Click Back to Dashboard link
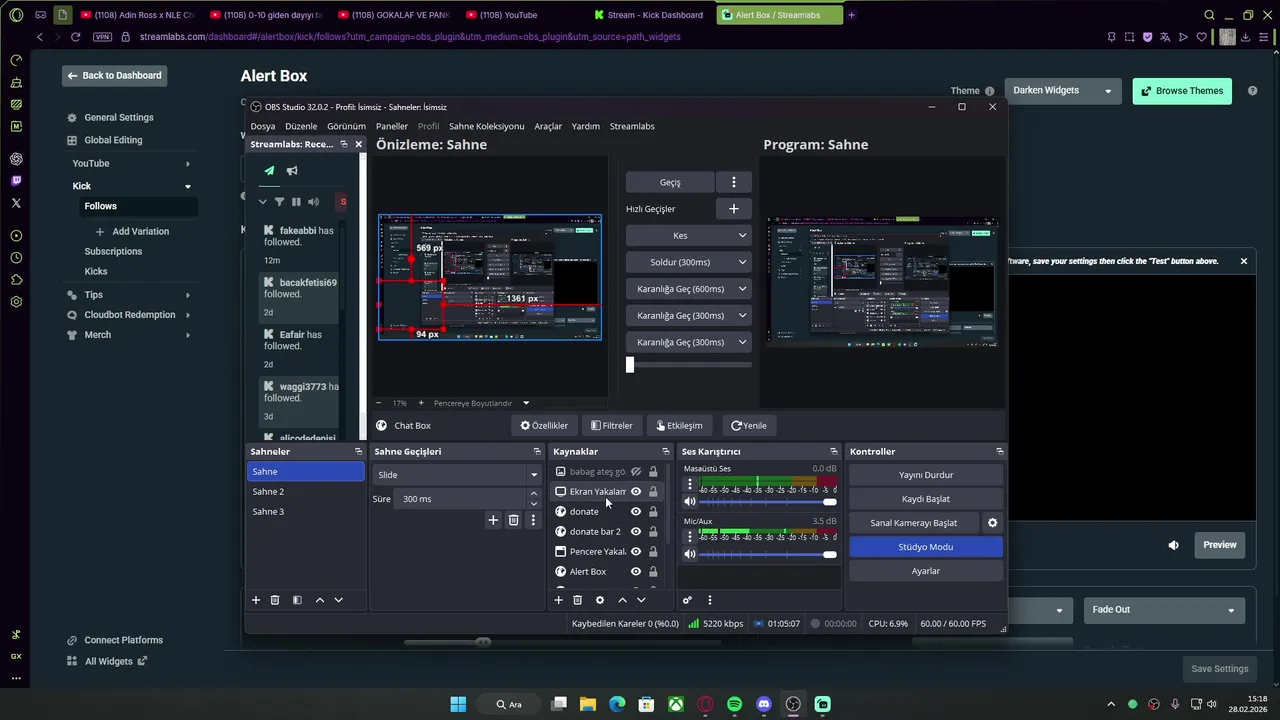Image resolution: width=1280 pixels, height=720 pixels. pyautogui.click(x=114, y=76)
